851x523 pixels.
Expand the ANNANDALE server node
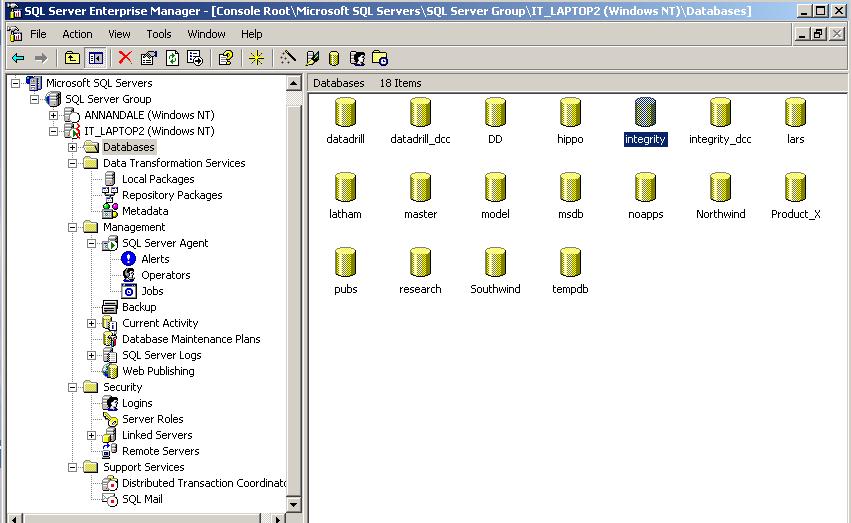pyautogui.click(x=53, y=115)
